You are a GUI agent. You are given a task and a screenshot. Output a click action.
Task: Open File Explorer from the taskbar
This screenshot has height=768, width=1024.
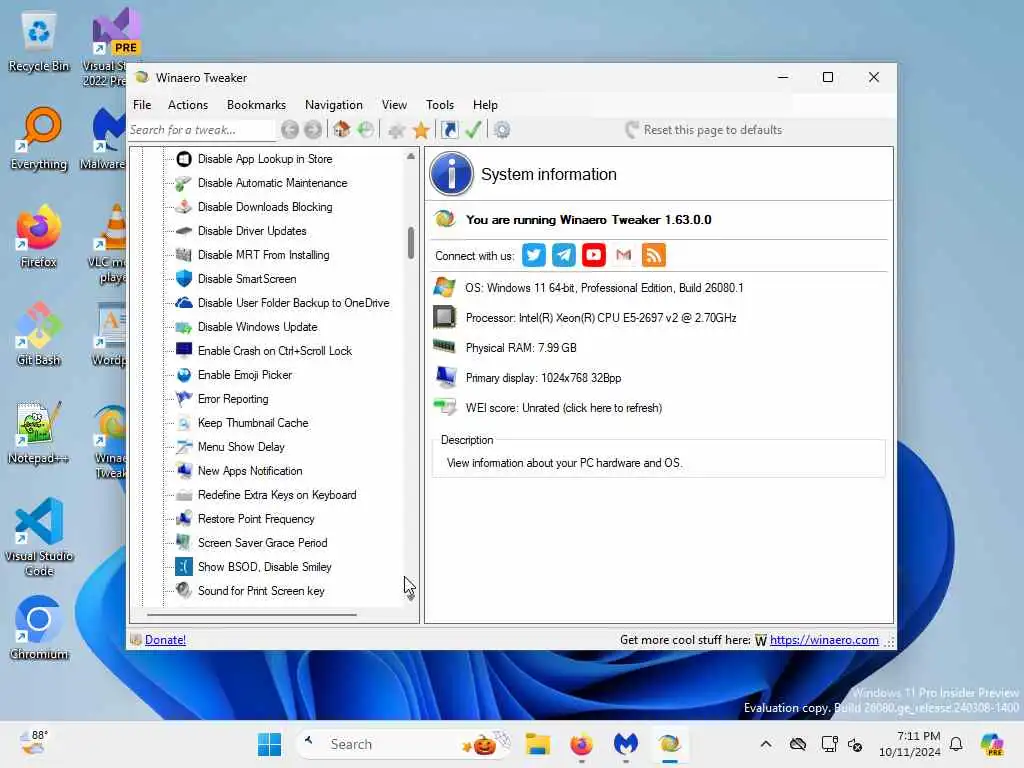click(x=537, y=744)
